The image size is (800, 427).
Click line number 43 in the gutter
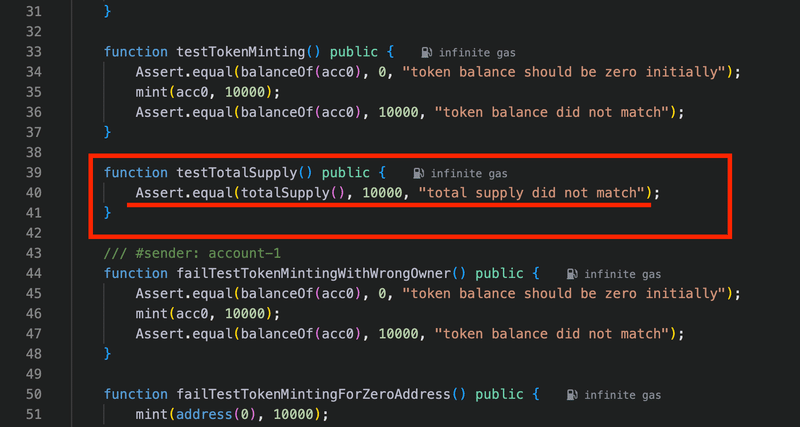coord(33,254)
